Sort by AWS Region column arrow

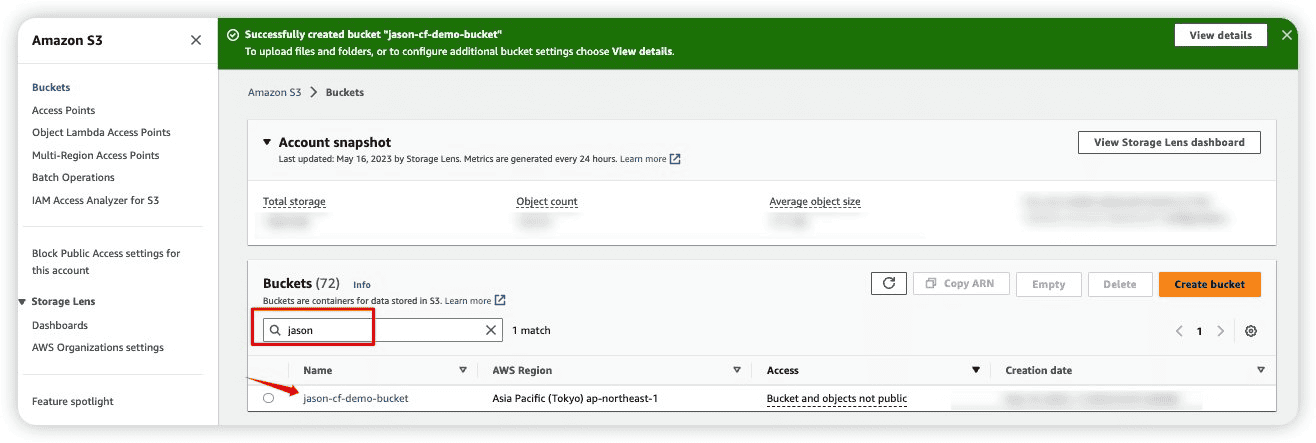coord(737,370)
